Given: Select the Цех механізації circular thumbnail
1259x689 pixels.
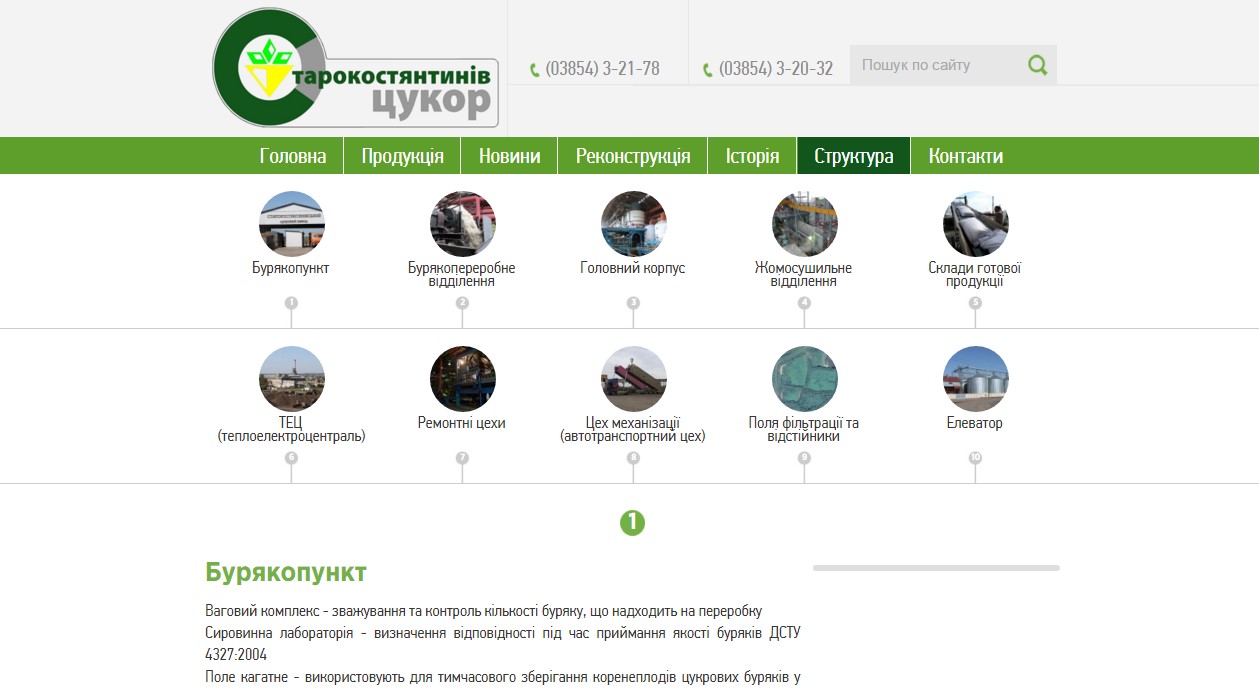Looking at the screenshot, I should coord(634,379).
